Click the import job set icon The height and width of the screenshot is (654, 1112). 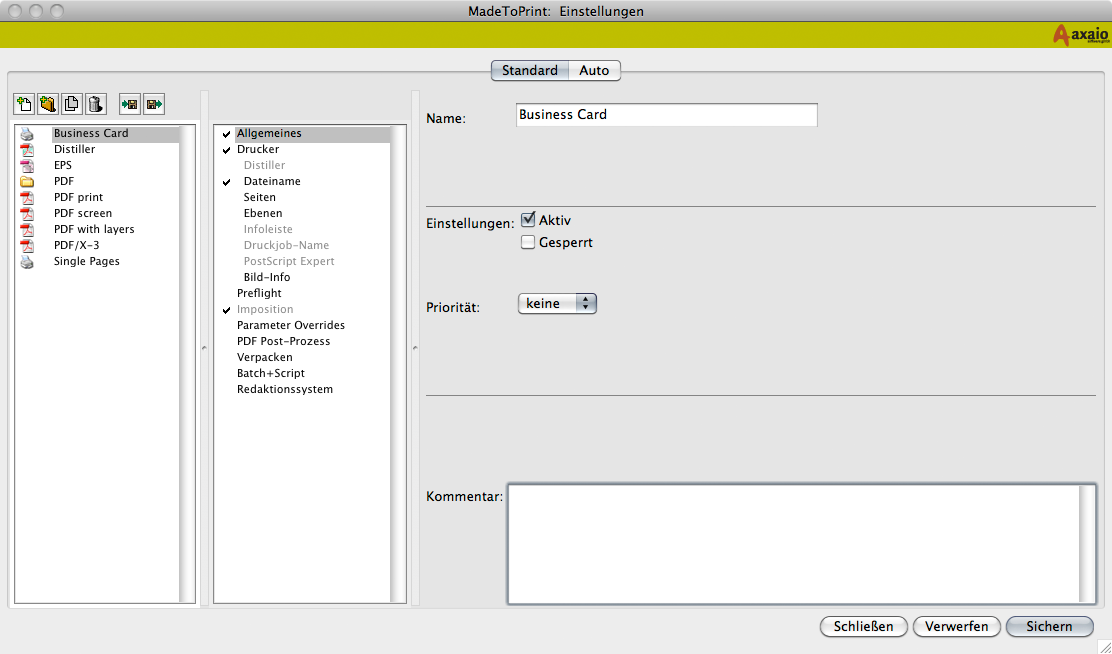point(130,105)
